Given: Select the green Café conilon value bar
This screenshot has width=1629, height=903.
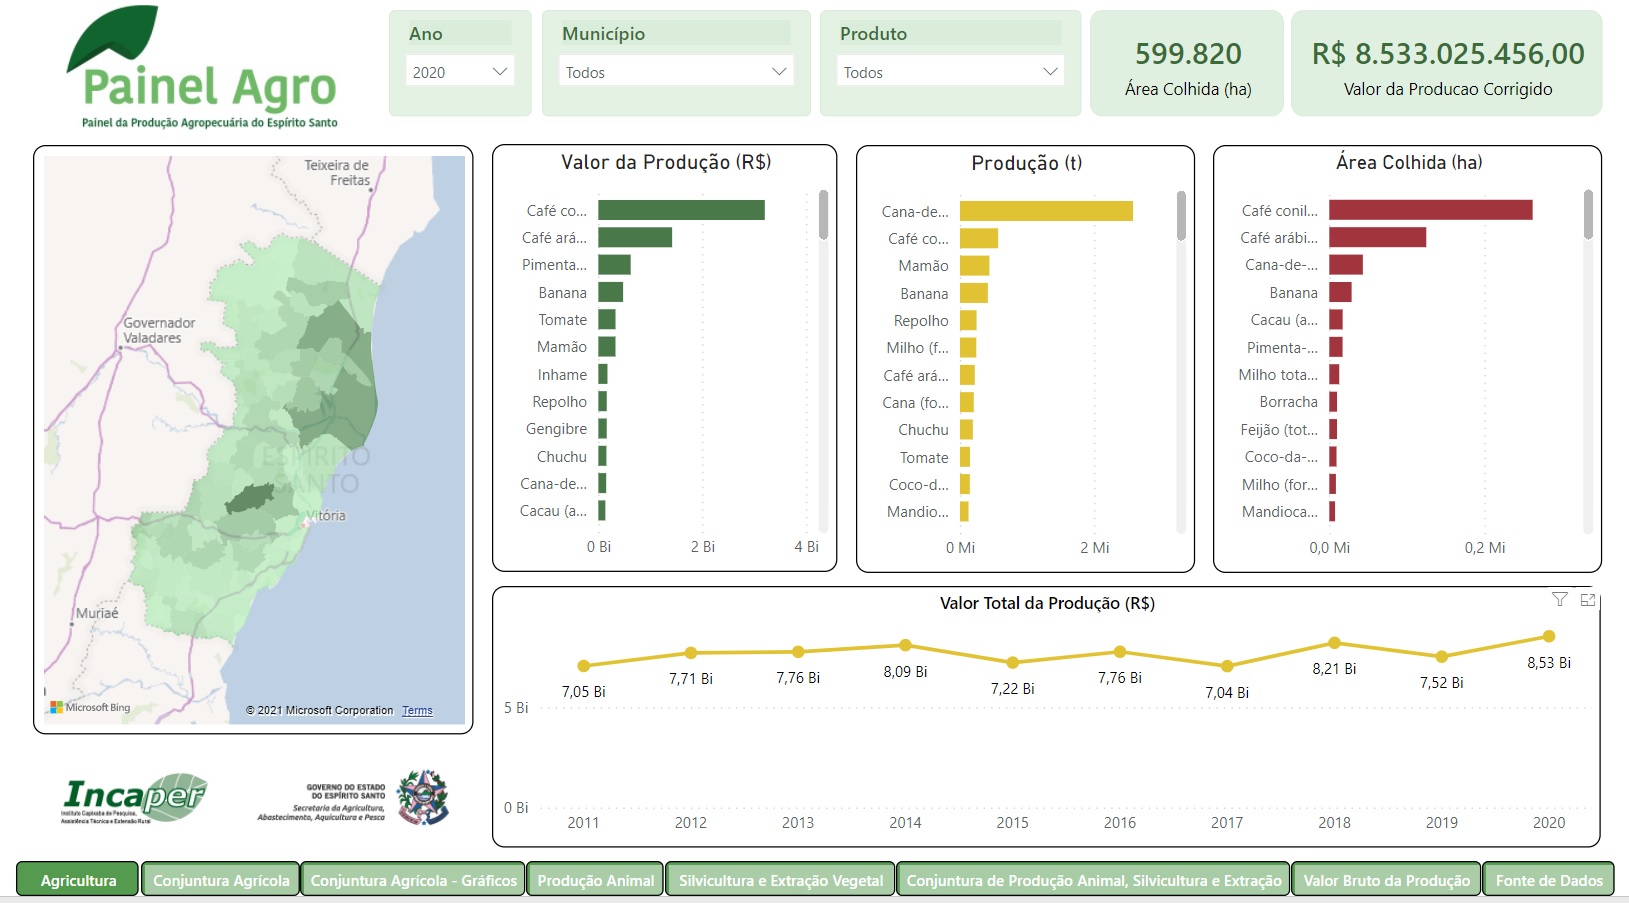Looking at the screenshot, I should (x=681, y=210).
